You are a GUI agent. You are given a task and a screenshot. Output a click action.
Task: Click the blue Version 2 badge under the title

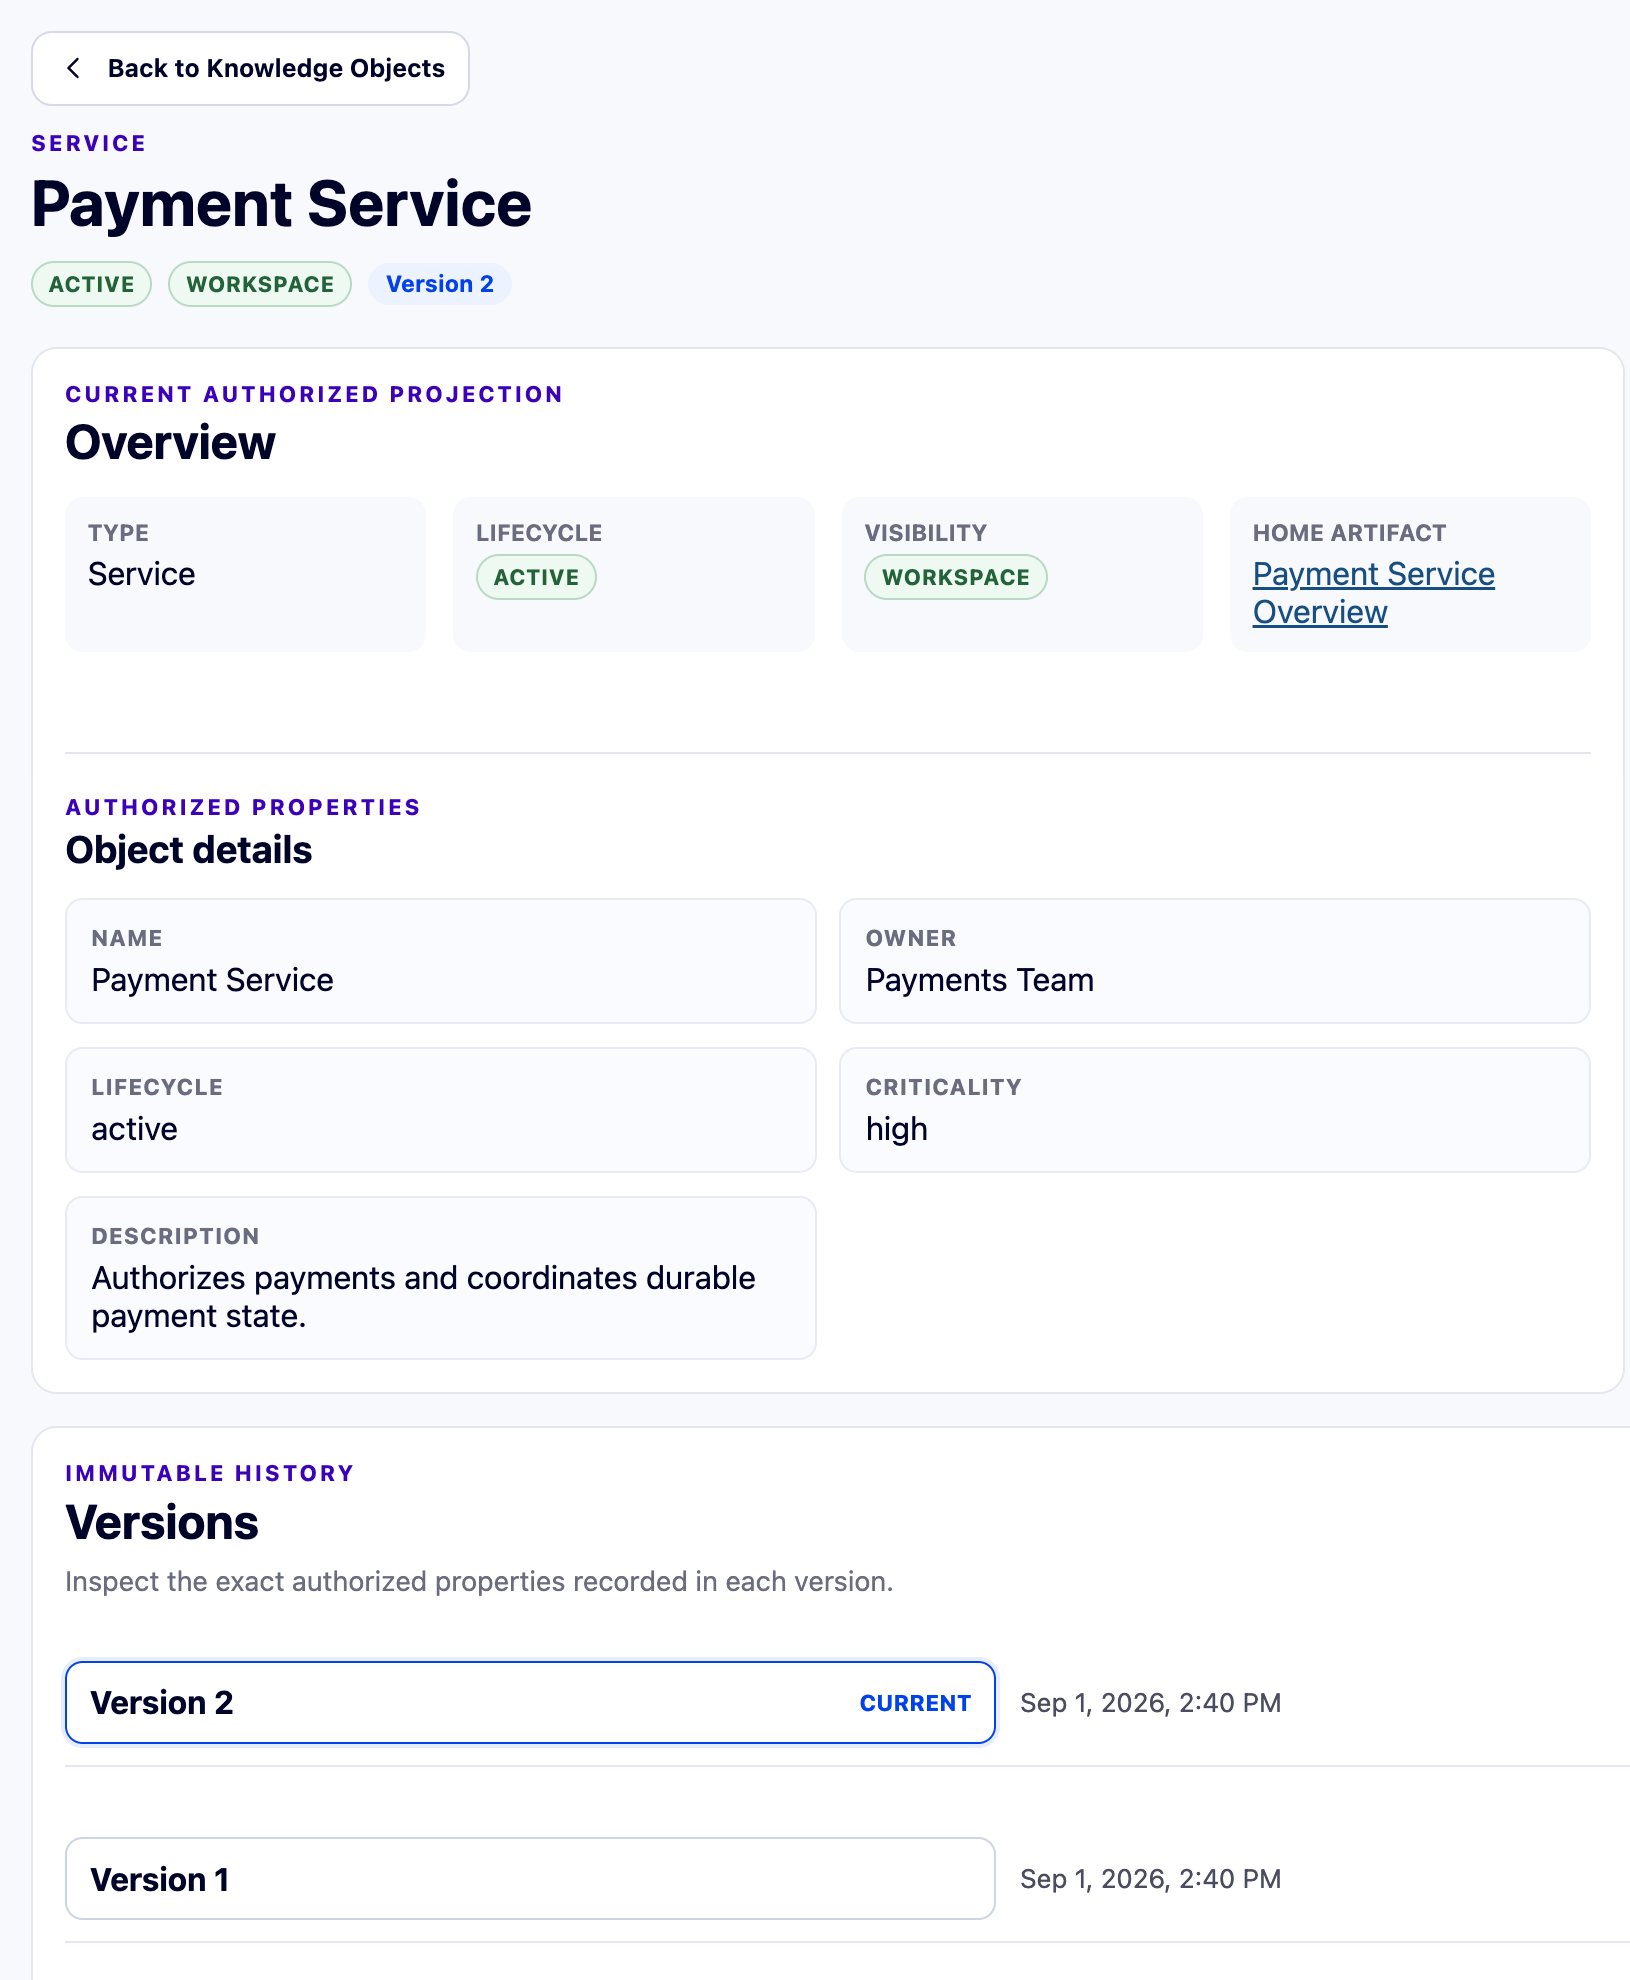(x=440, y=284)
